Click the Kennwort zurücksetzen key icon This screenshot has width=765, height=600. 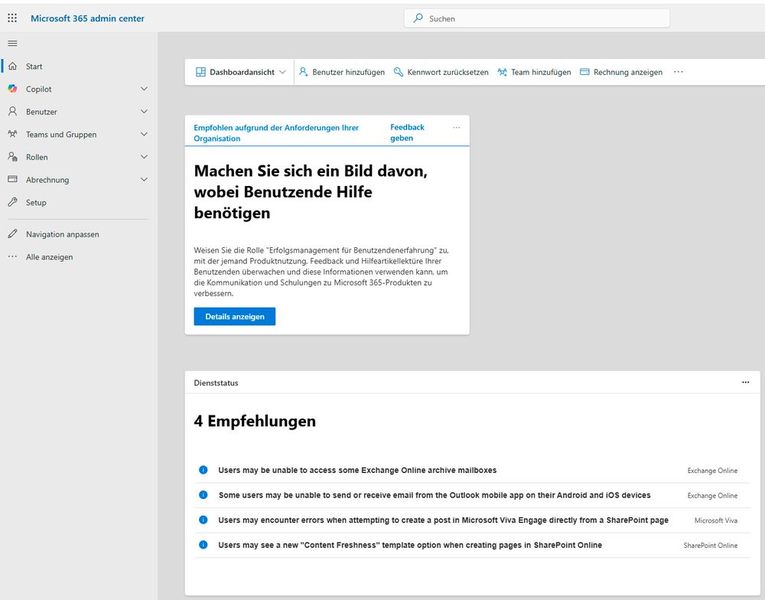(x=398, y=72)
